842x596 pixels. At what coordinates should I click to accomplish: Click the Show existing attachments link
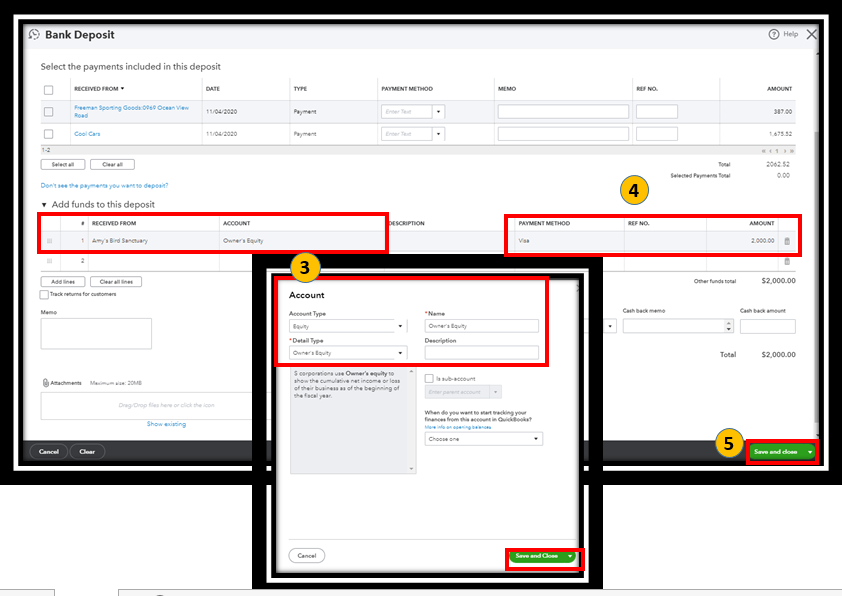point(166,424)
